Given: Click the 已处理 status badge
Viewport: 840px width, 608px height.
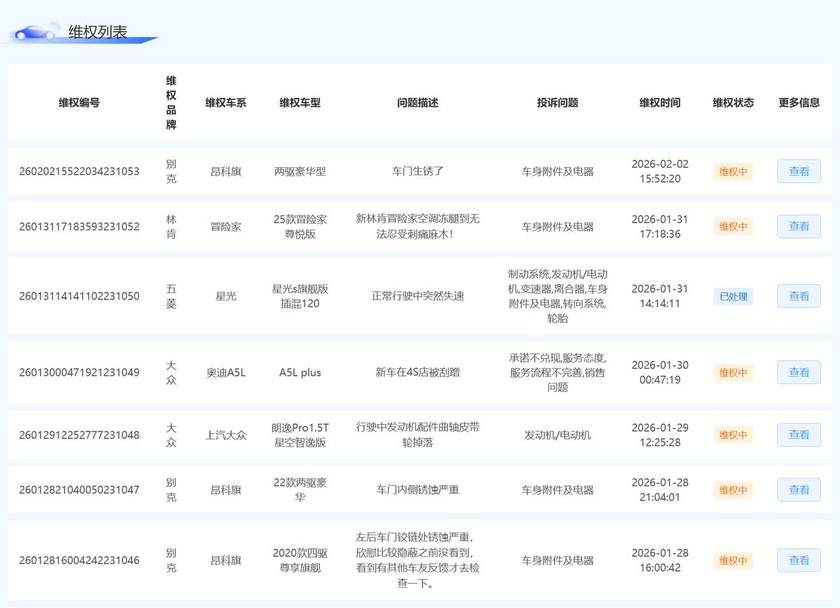Looking at the screenshot, I should (x=732, y=297).
